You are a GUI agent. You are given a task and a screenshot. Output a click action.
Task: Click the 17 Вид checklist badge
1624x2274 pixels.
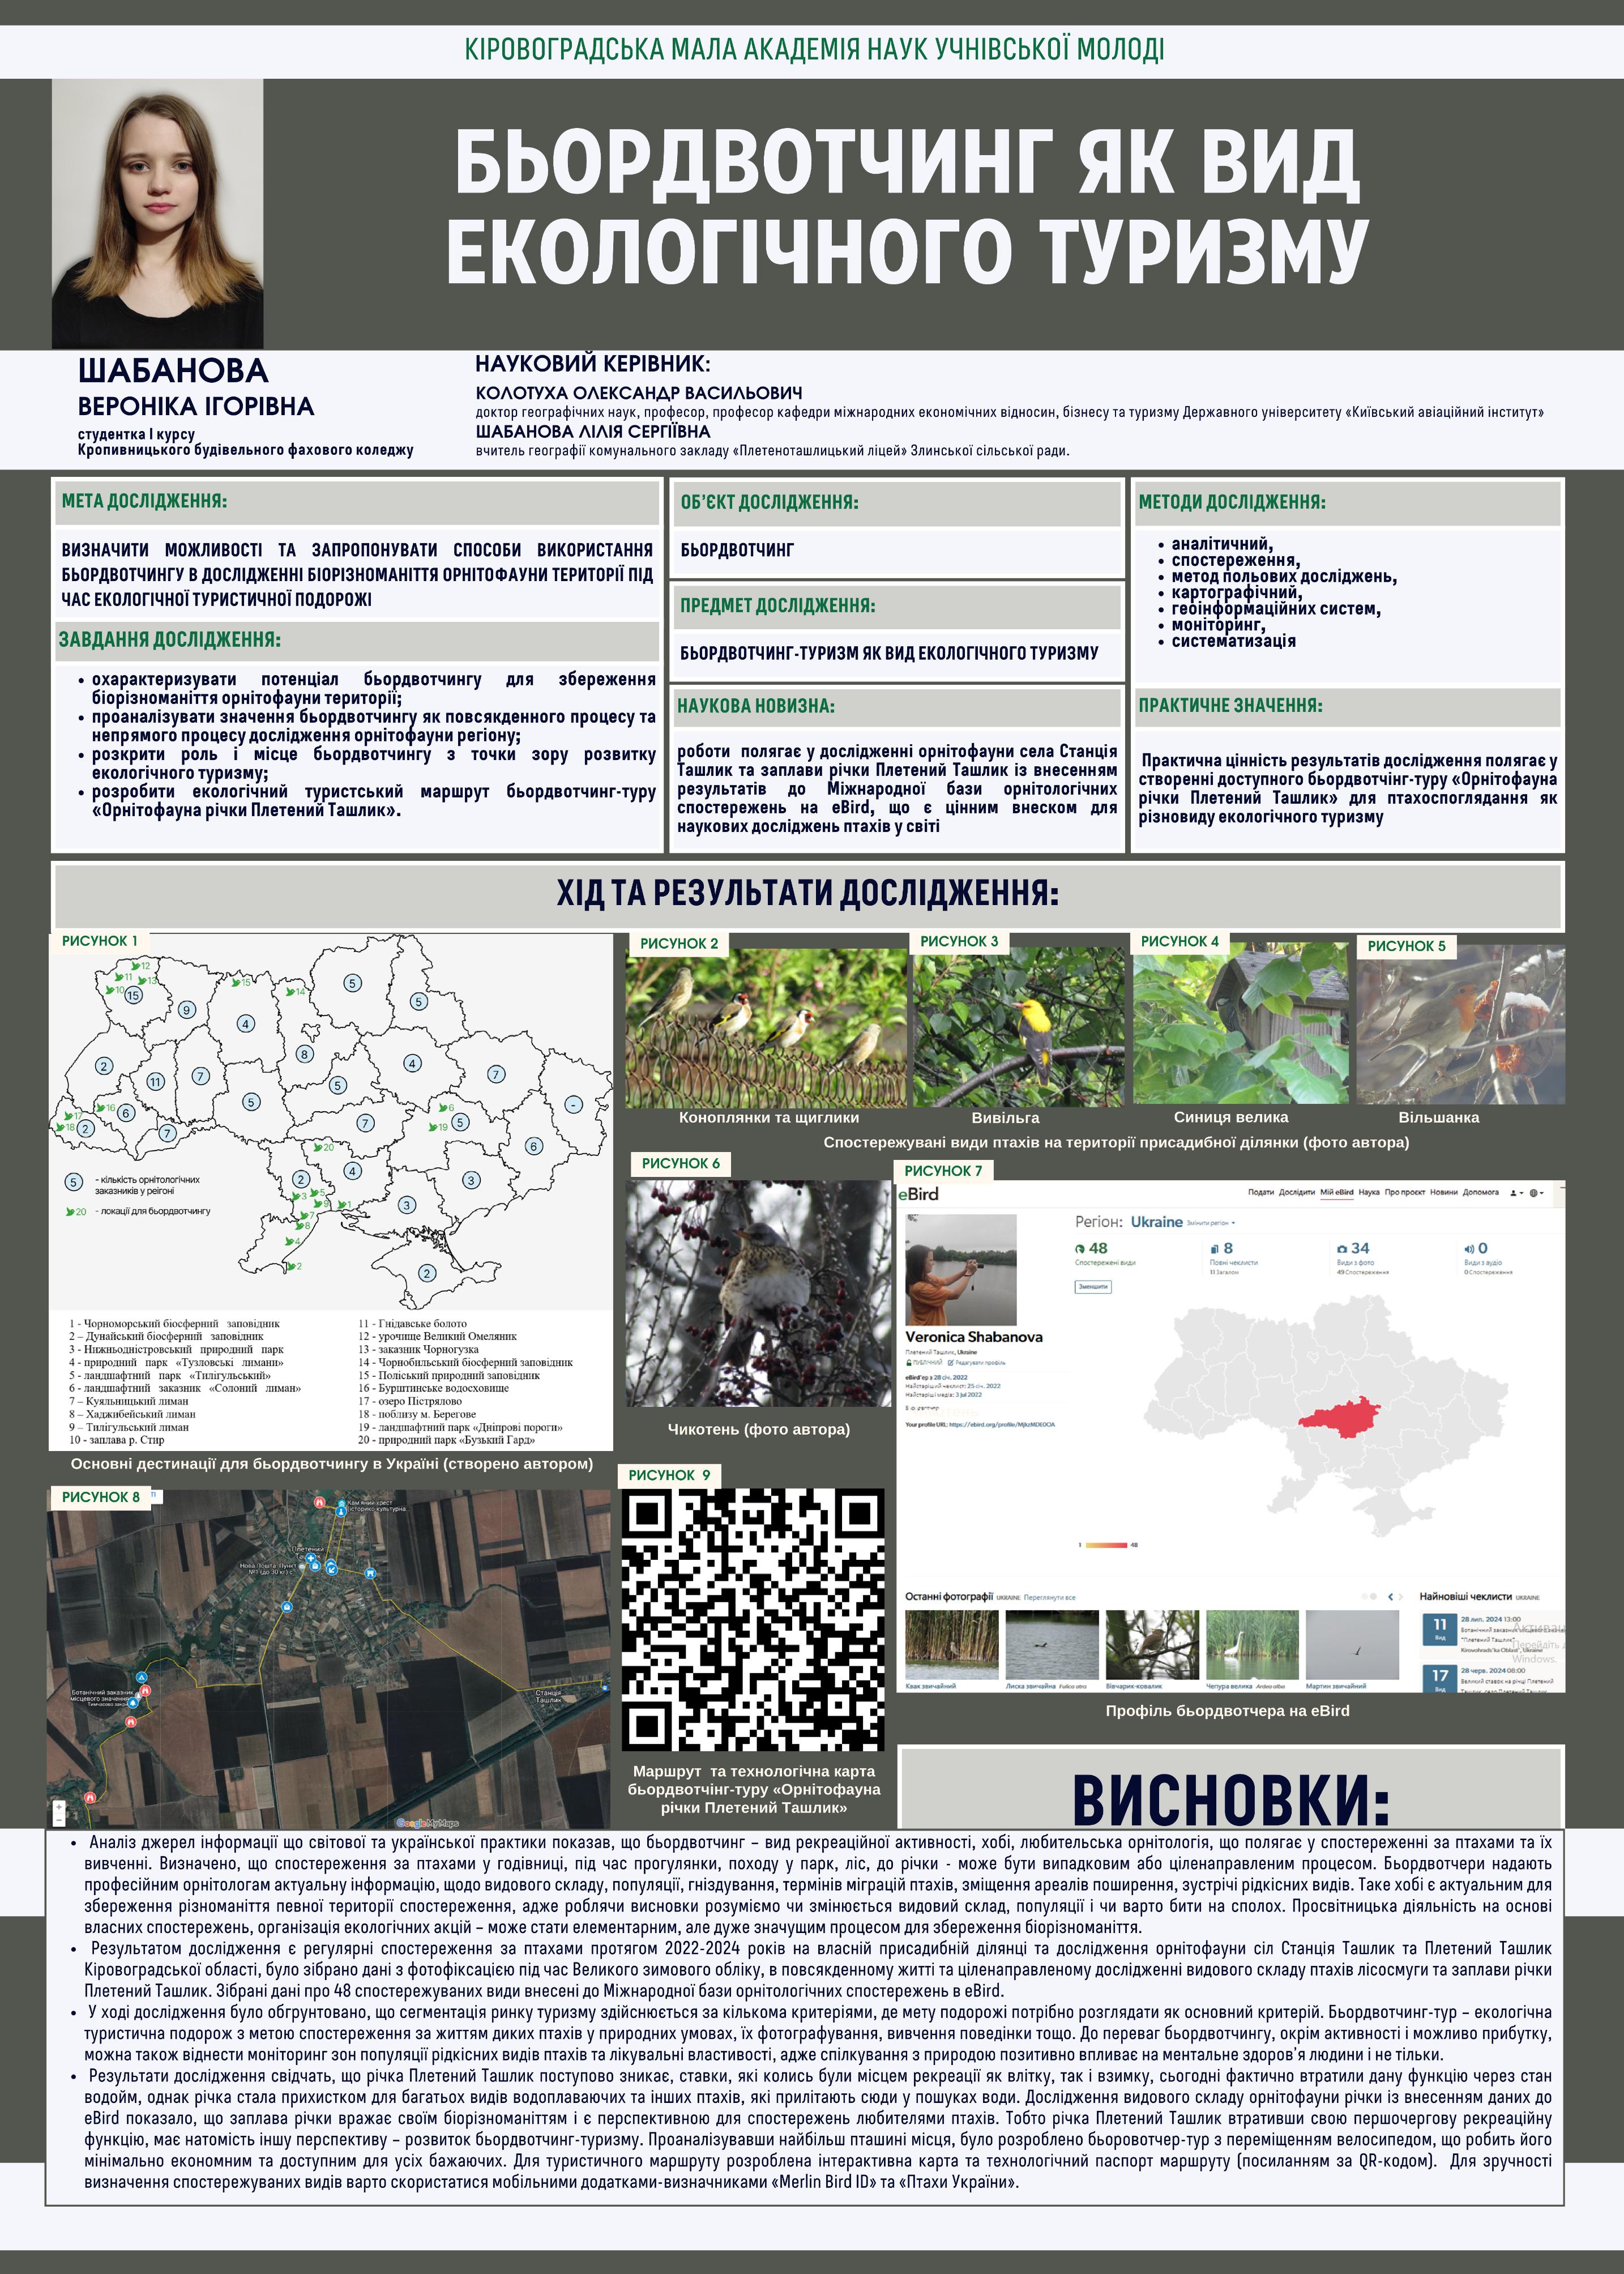coord(1440,1679)
